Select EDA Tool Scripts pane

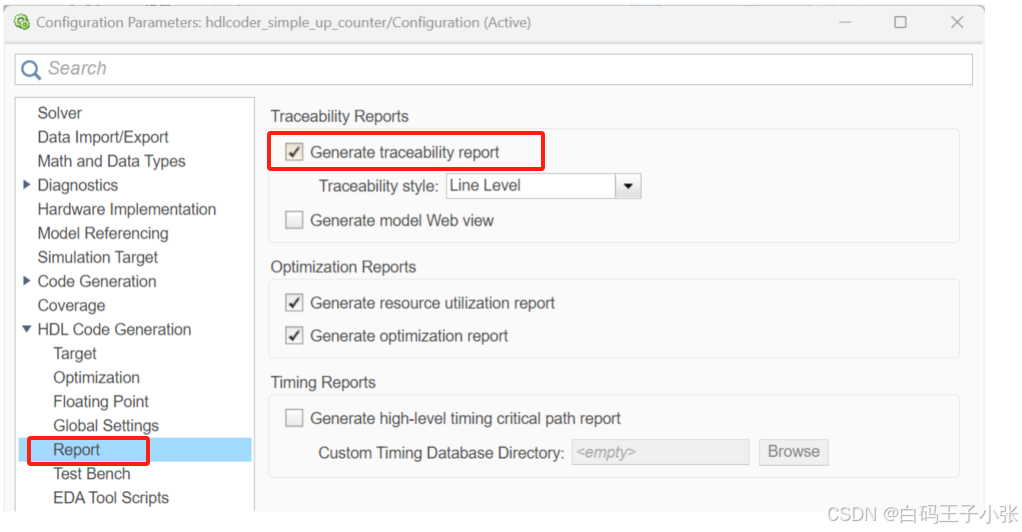(x=111, y=497)
